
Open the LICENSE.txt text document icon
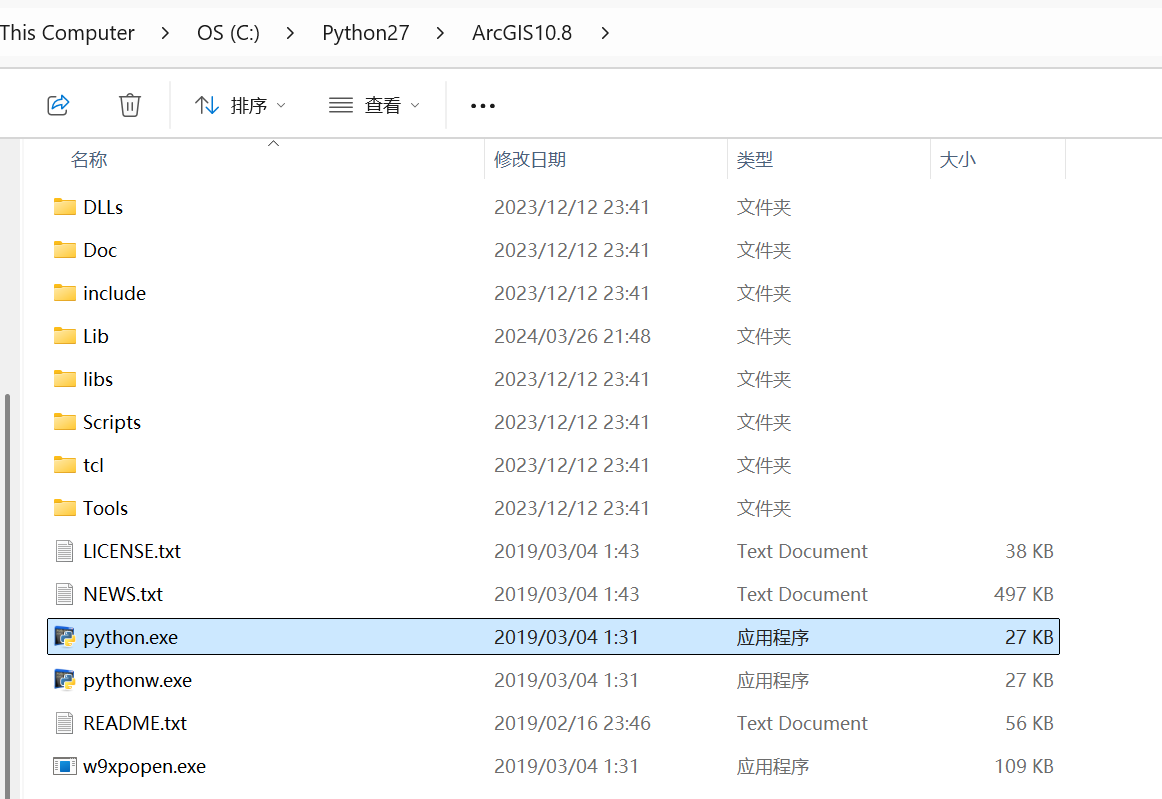point(64,550)
